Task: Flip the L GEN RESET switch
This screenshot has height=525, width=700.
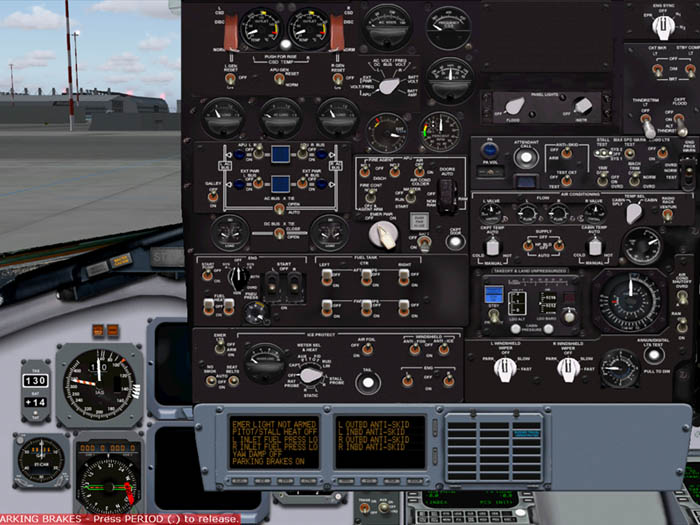Action: point(230,79)
